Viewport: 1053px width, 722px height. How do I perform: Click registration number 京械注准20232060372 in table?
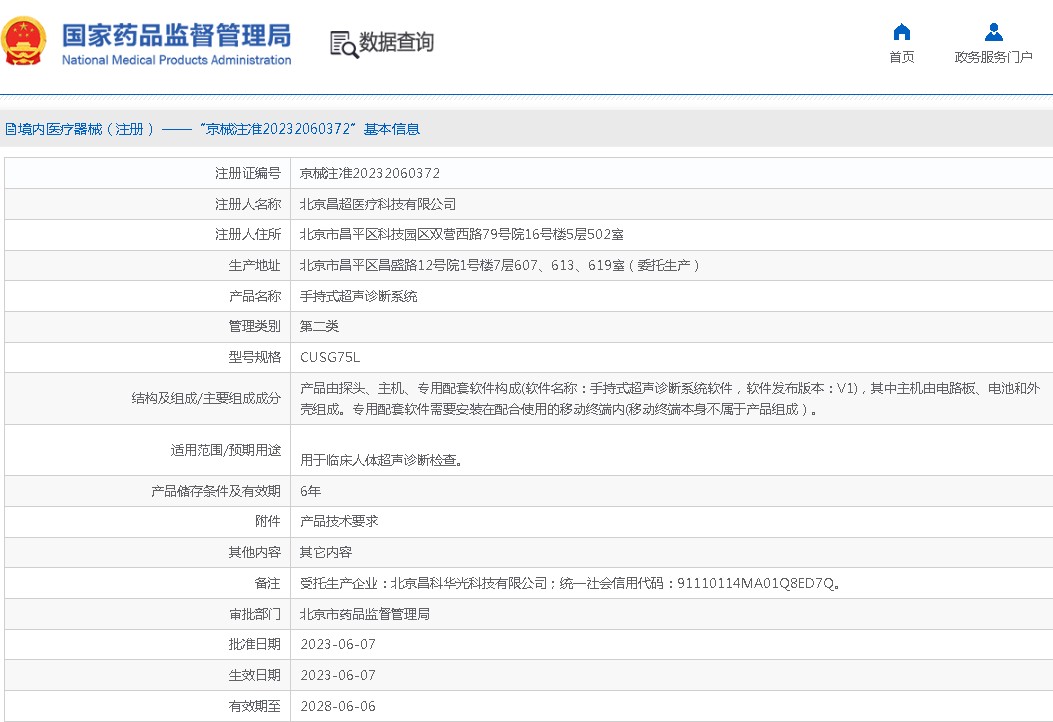[x=370, y=173]
